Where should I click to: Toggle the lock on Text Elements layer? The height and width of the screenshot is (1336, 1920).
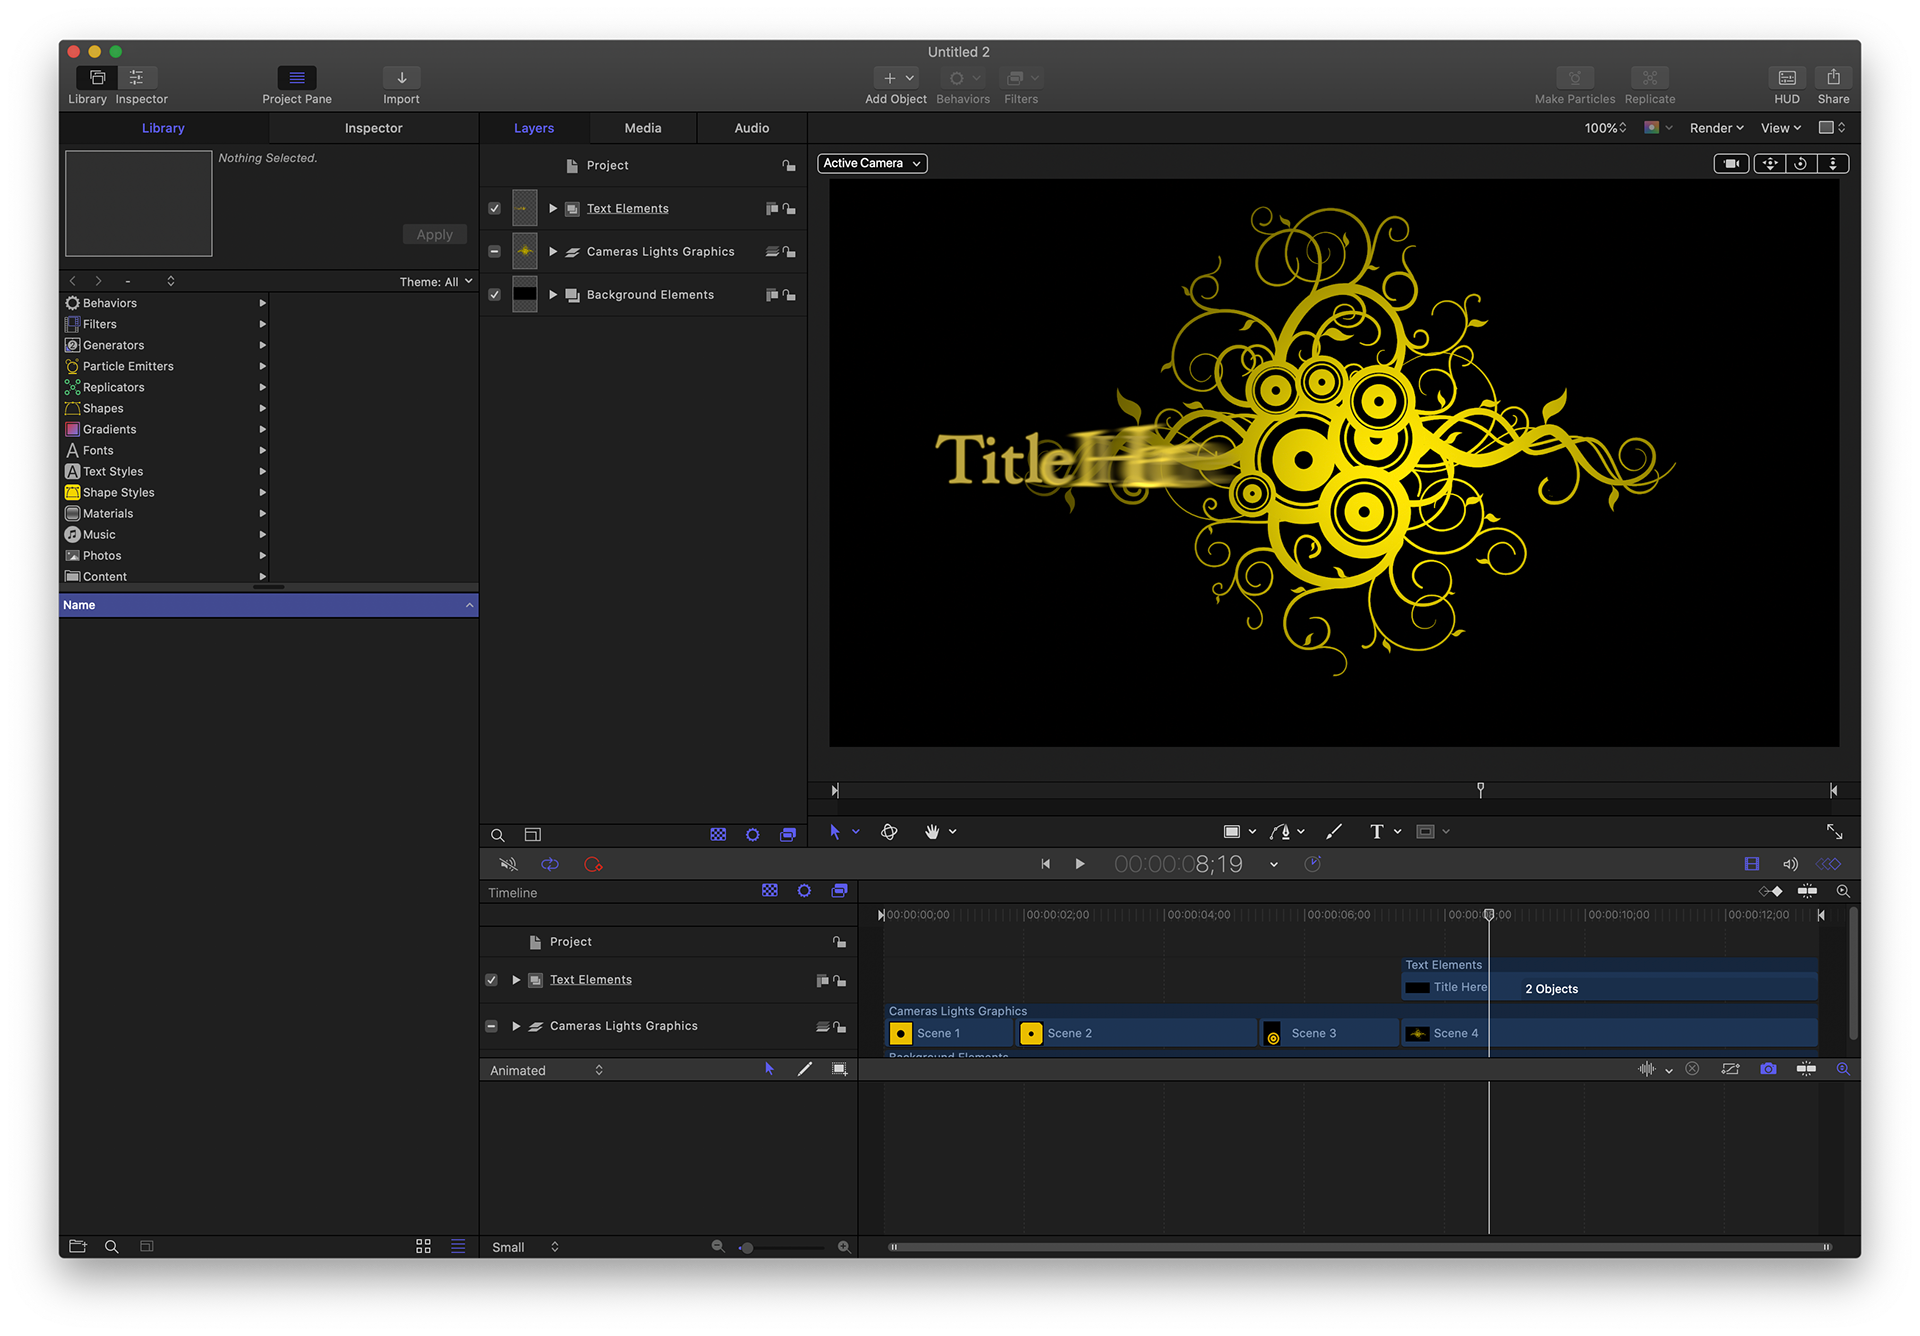[x=790, y=209]
